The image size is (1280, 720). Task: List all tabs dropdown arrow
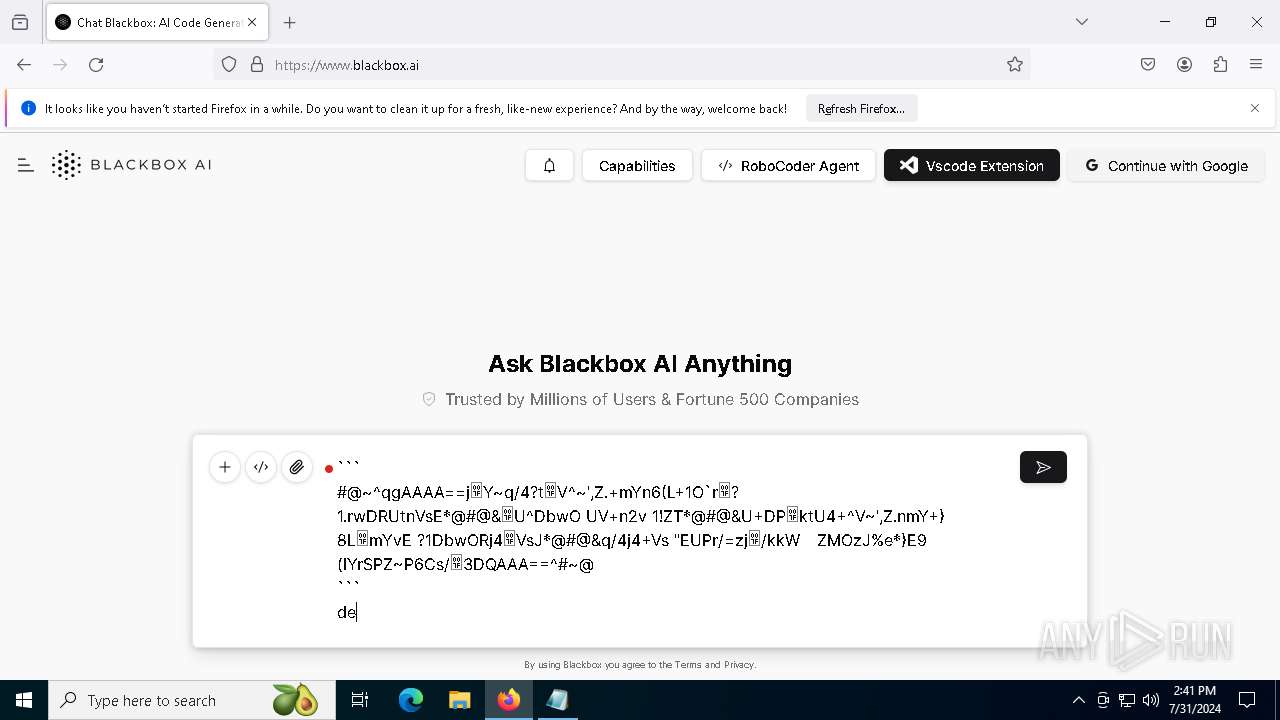click(1082, 22)
